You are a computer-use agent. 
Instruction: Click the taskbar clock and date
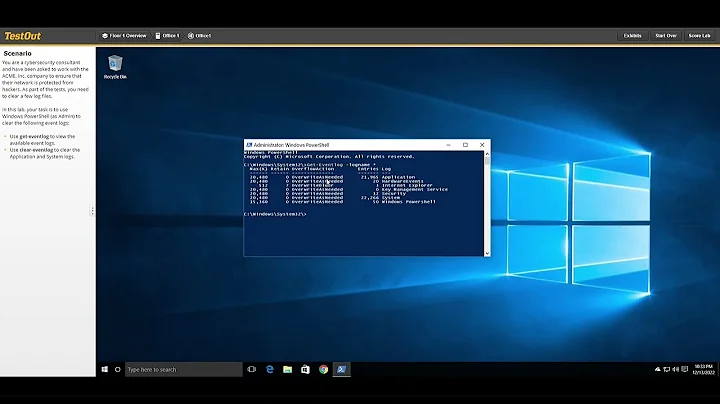[703, 370]
